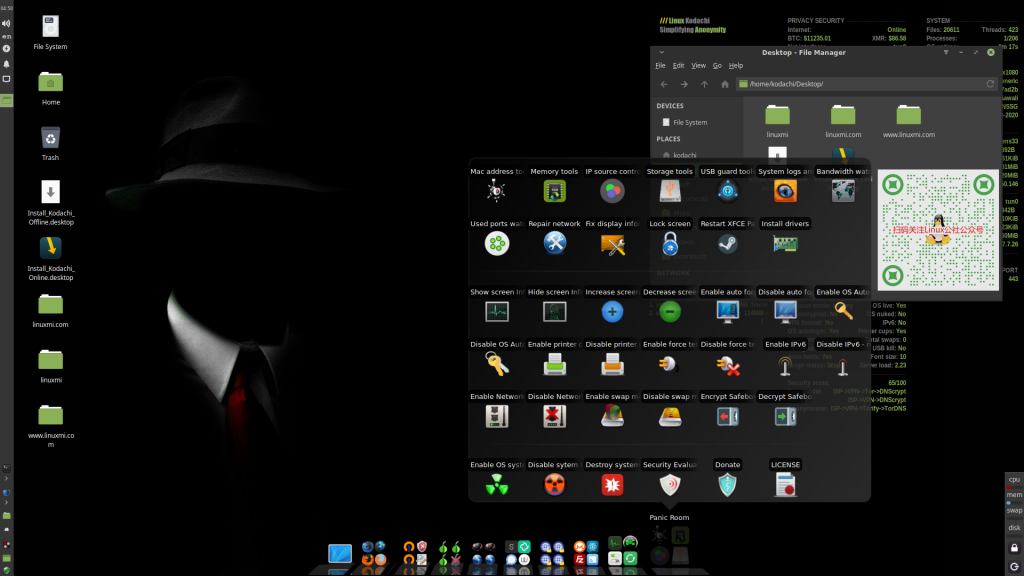Viewport: 1024px width, 576px height.
Task: Go to parent folder in File Manager
Action: coord(704,84)
